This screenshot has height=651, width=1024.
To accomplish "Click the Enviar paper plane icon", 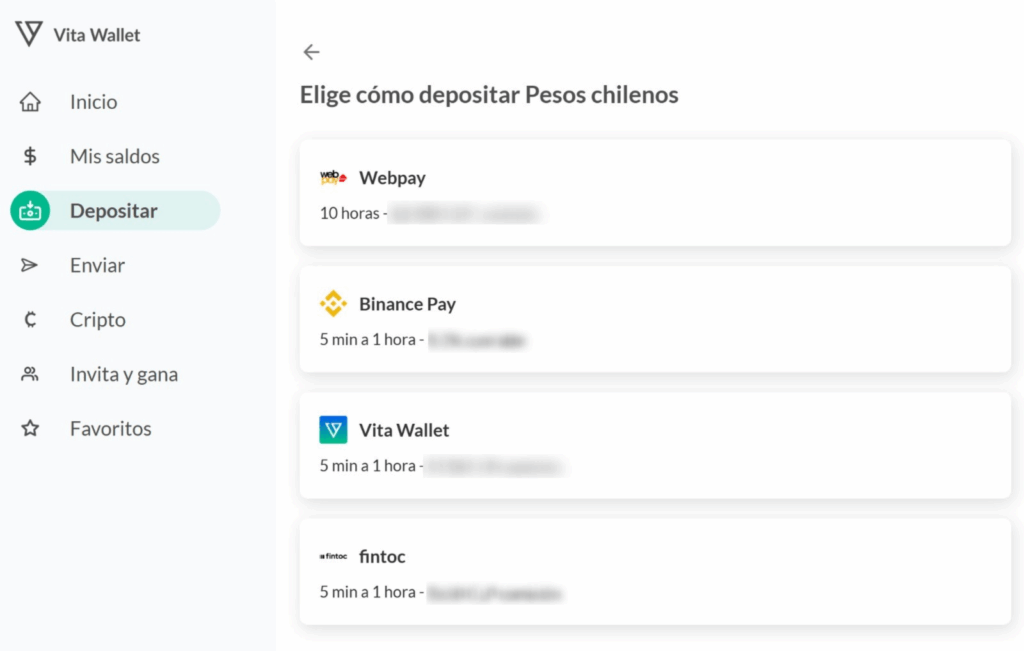I will (29, 265).
